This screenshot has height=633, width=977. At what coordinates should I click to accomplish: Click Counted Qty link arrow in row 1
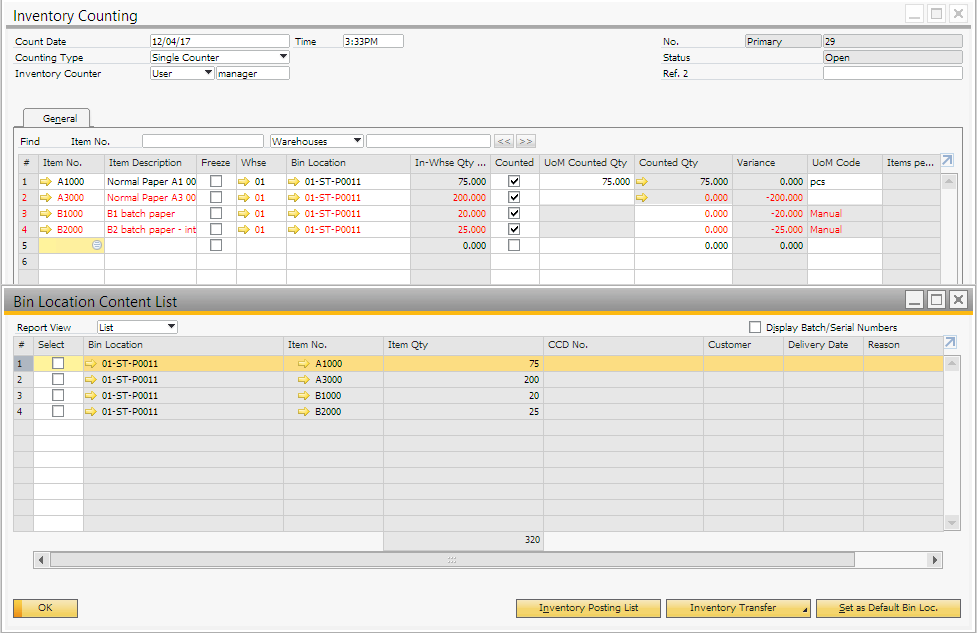[x=642, y=182]
